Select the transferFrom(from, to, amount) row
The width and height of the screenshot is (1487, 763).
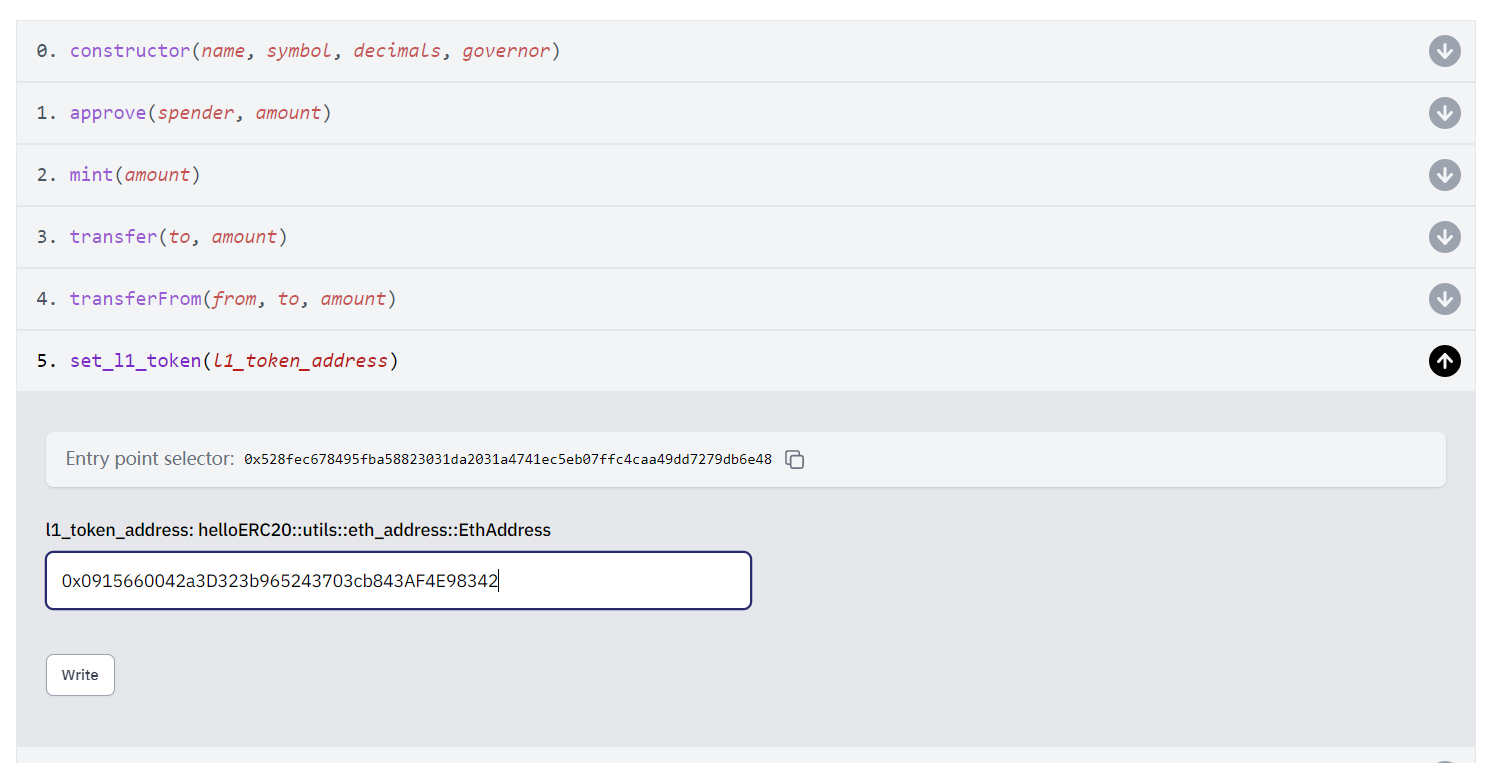coord(230,298)
